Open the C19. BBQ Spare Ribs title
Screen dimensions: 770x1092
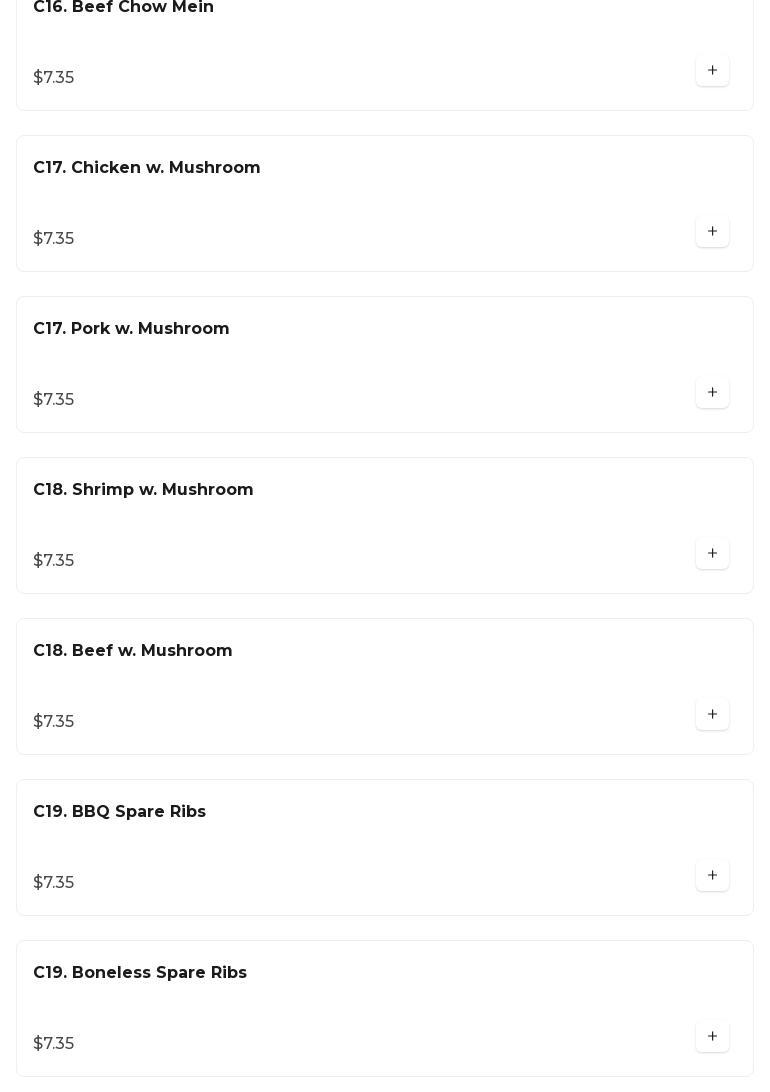[119, 812]
